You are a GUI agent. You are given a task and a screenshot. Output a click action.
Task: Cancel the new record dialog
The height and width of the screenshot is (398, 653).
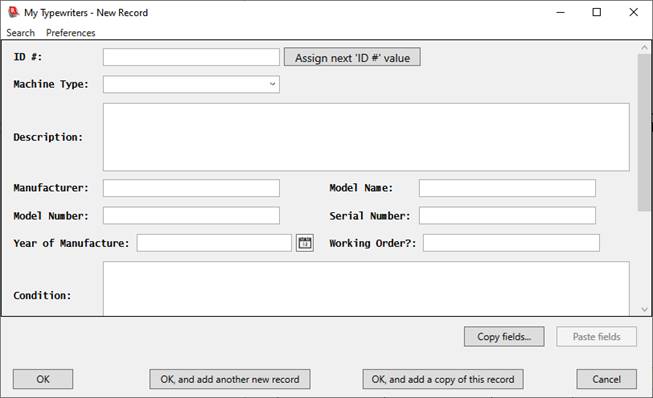point(606,379)
